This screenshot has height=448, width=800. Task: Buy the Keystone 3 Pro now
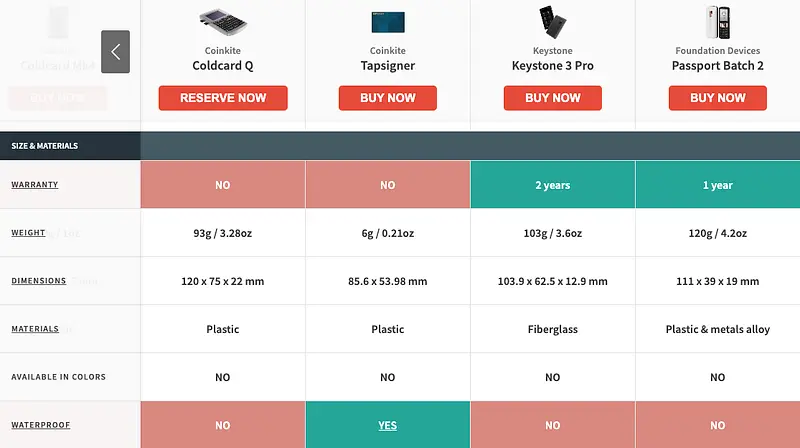tap(552, 98)
